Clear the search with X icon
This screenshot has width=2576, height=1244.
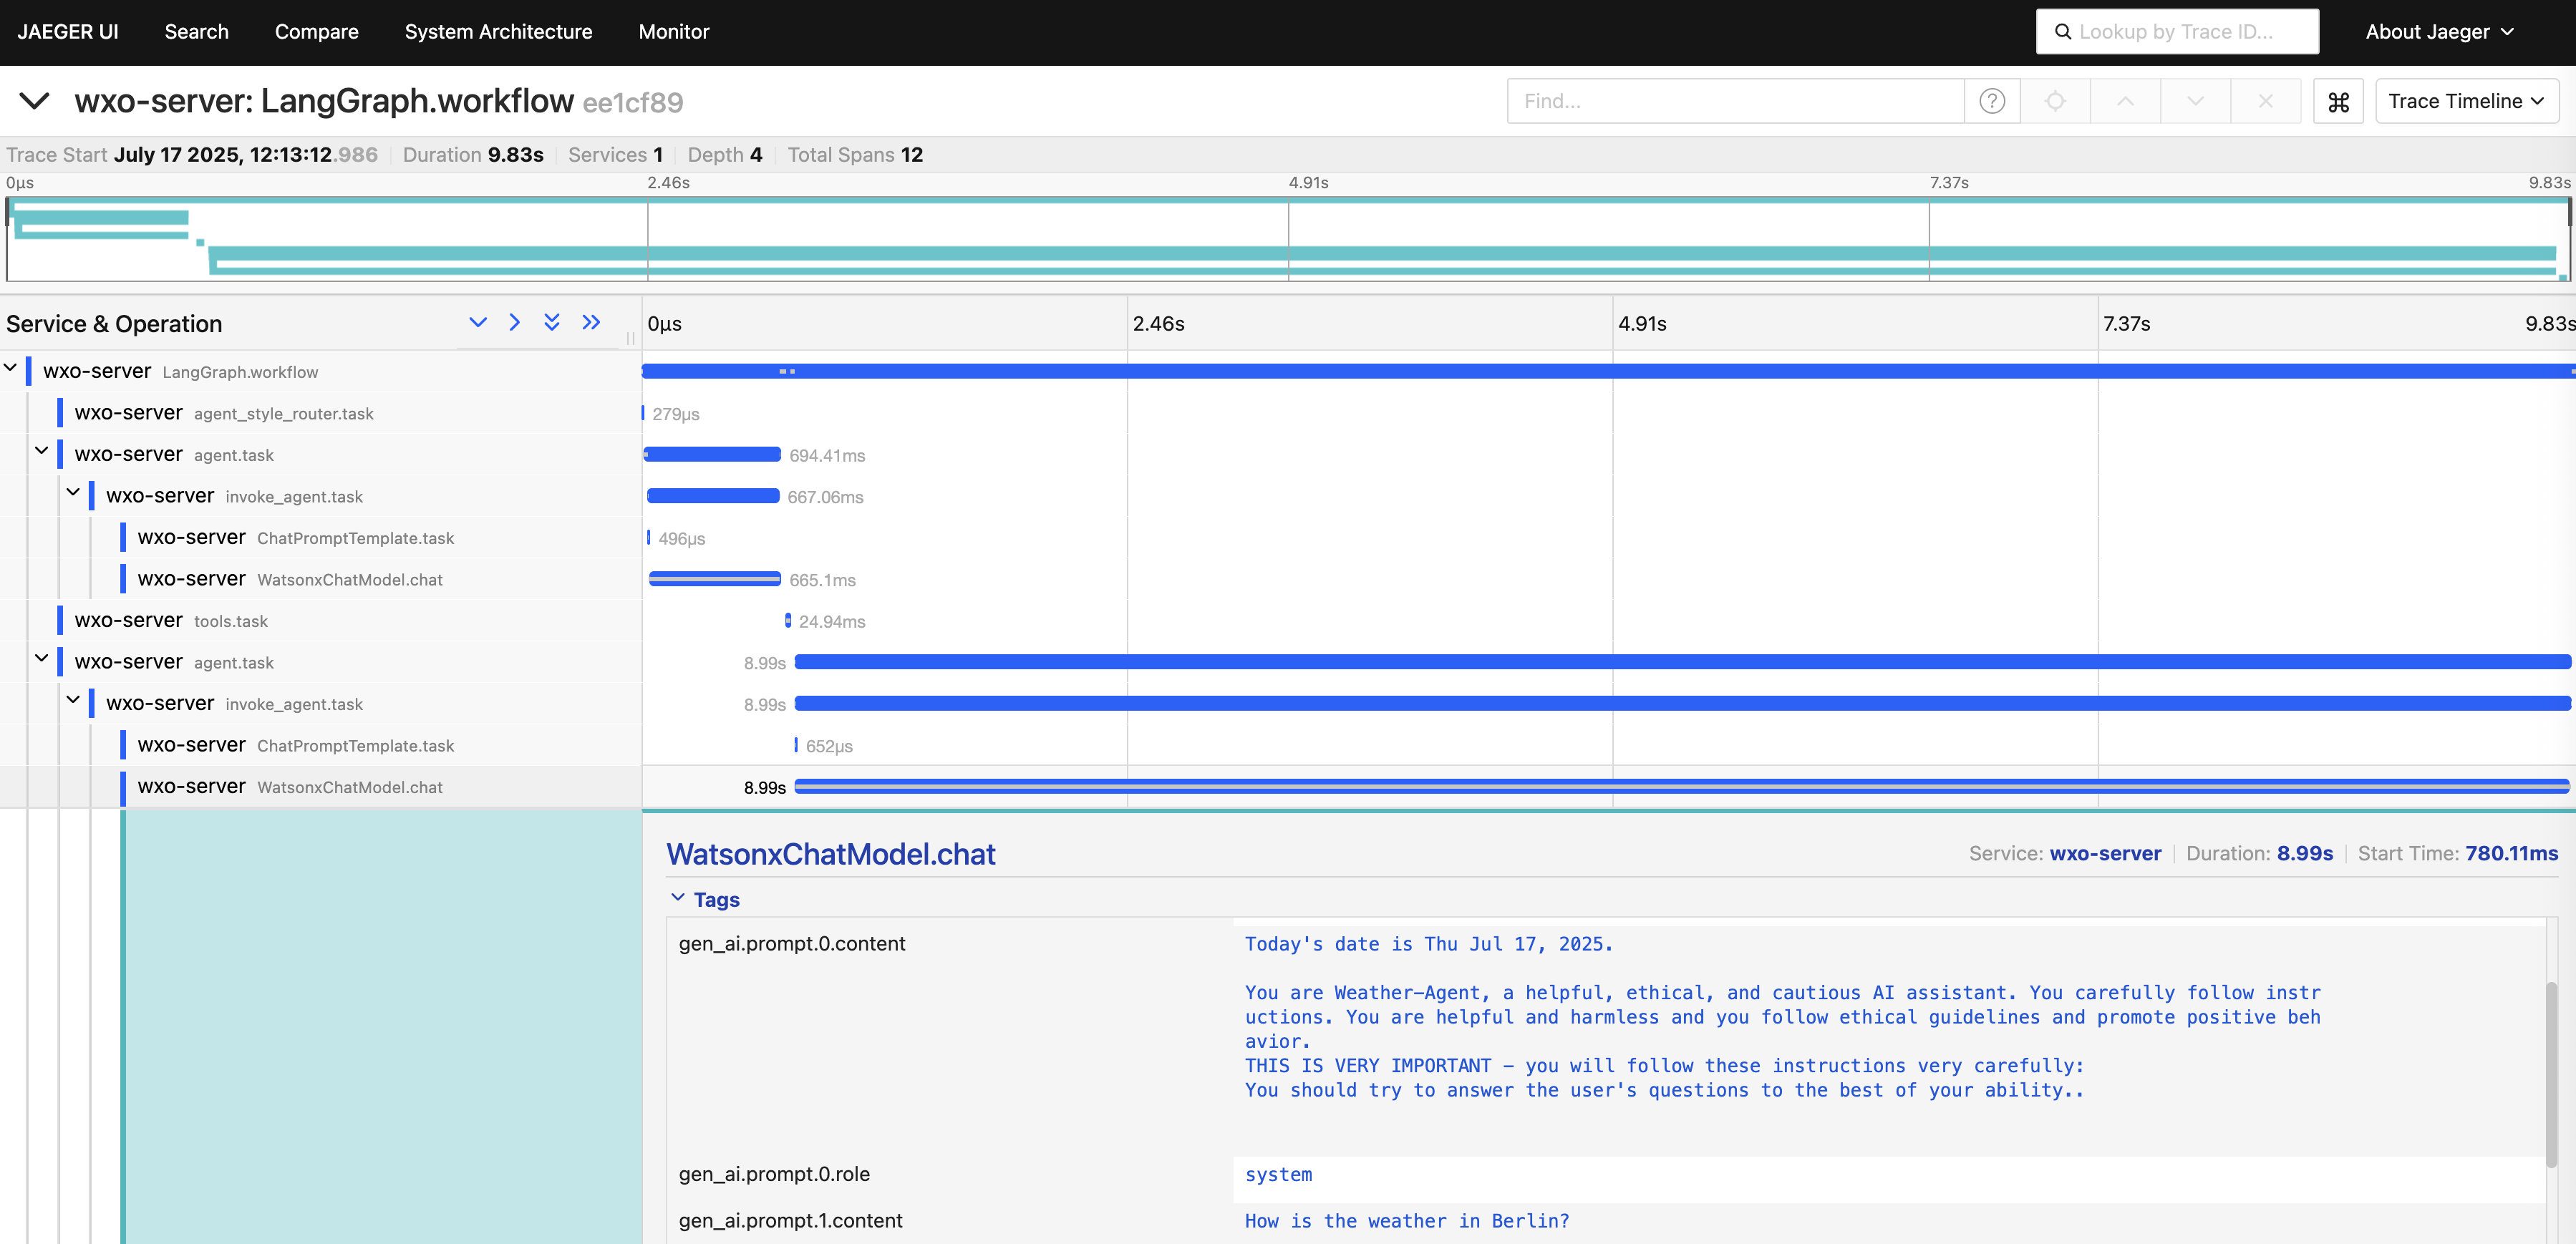tap(2265, 101)
